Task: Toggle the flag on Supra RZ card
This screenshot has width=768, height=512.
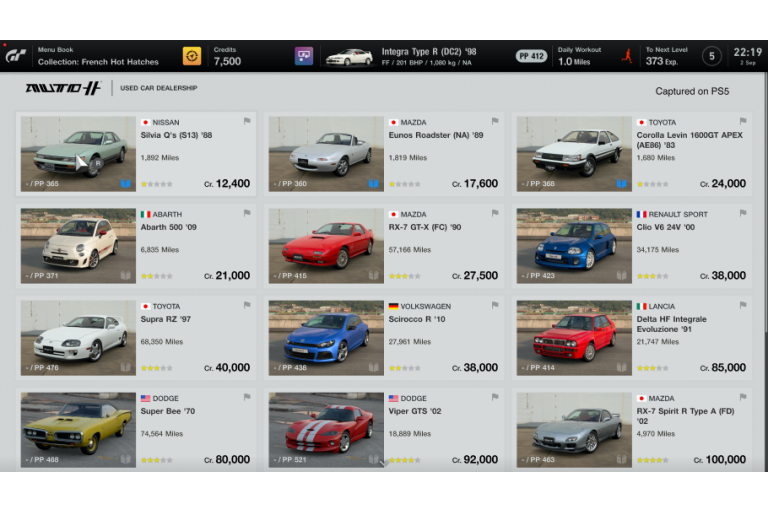Action: [247, 305]
